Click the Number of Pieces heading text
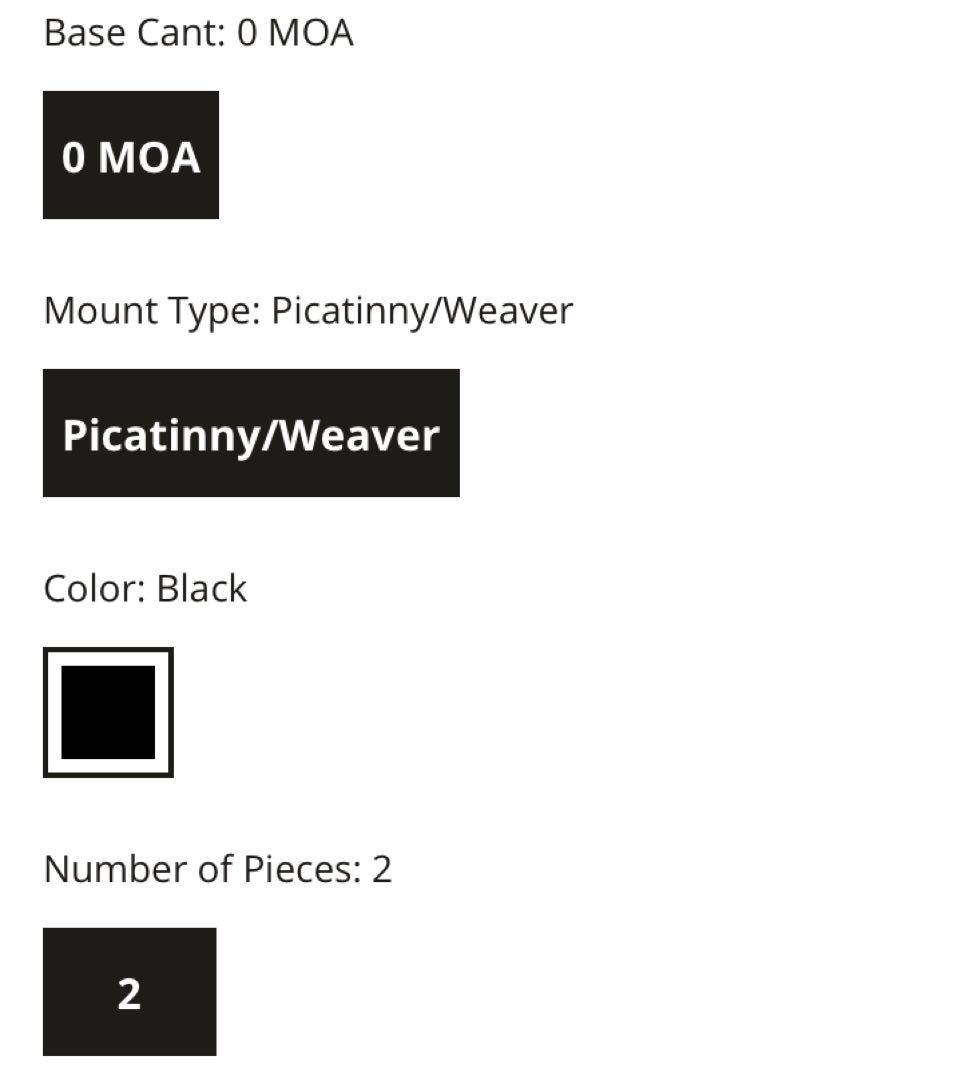 [x=200, y=869]
